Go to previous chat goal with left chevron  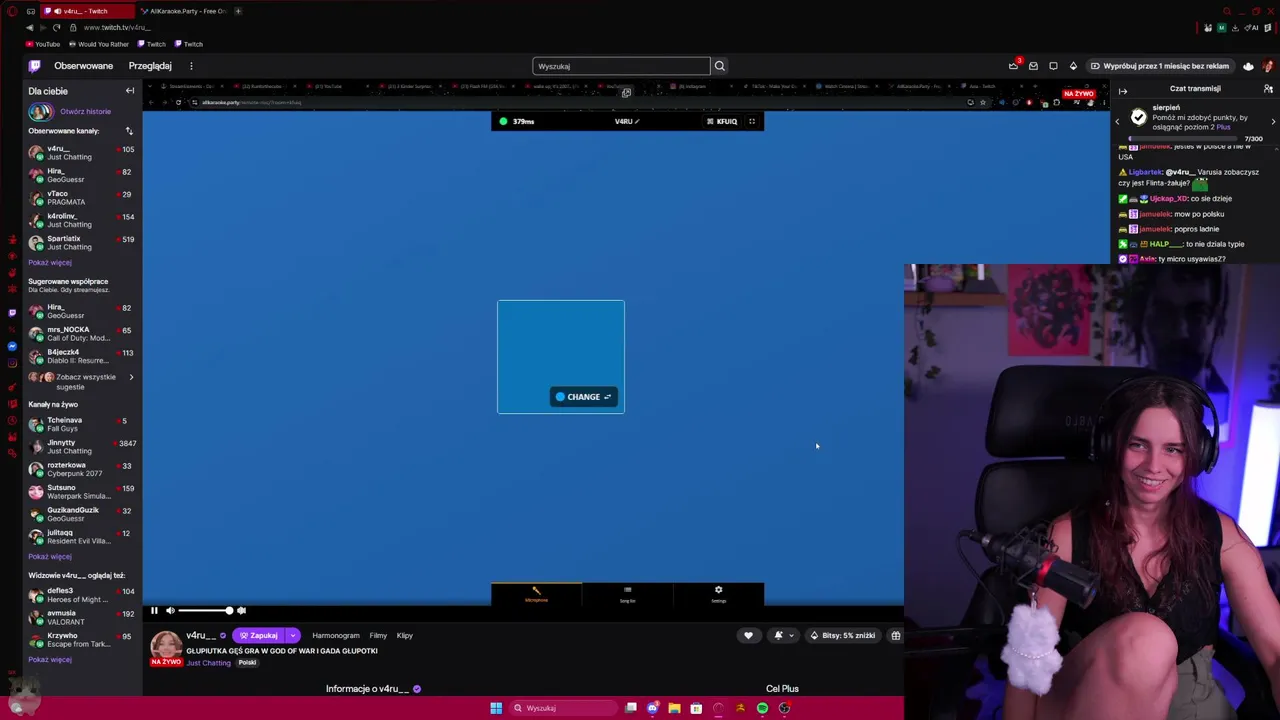pyautogui.click(x=1118, y=121)
